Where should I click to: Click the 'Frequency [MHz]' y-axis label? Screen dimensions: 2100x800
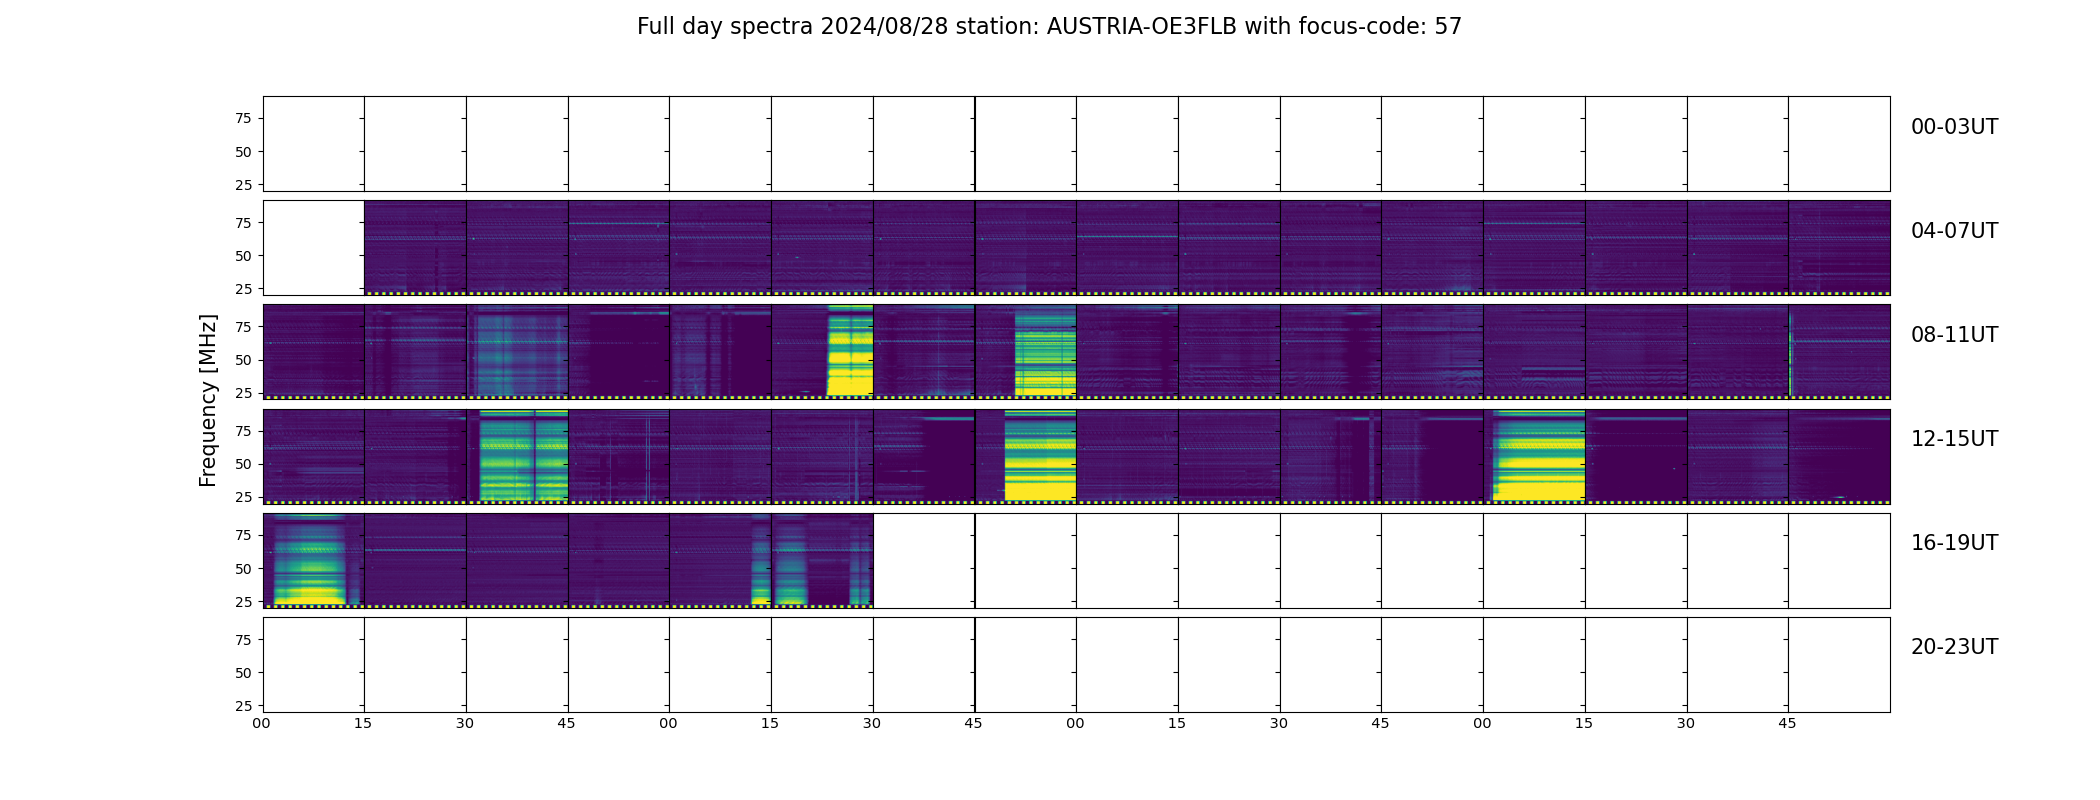coord(208,400)
